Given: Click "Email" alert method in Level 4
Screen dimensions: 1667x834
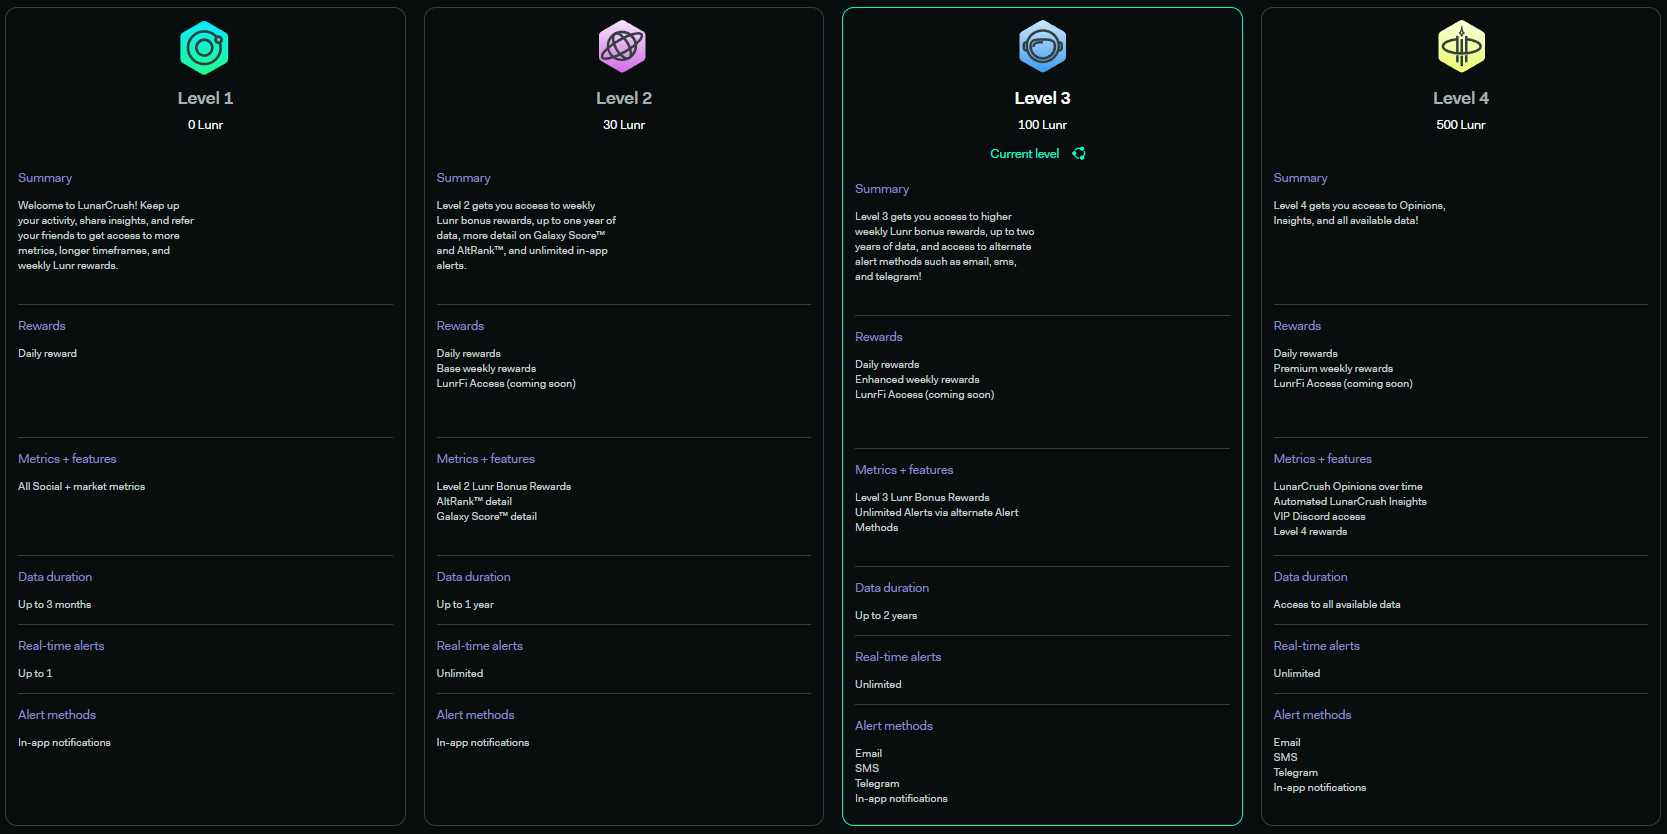Looking at the screenshot, I should [1287, 743].
